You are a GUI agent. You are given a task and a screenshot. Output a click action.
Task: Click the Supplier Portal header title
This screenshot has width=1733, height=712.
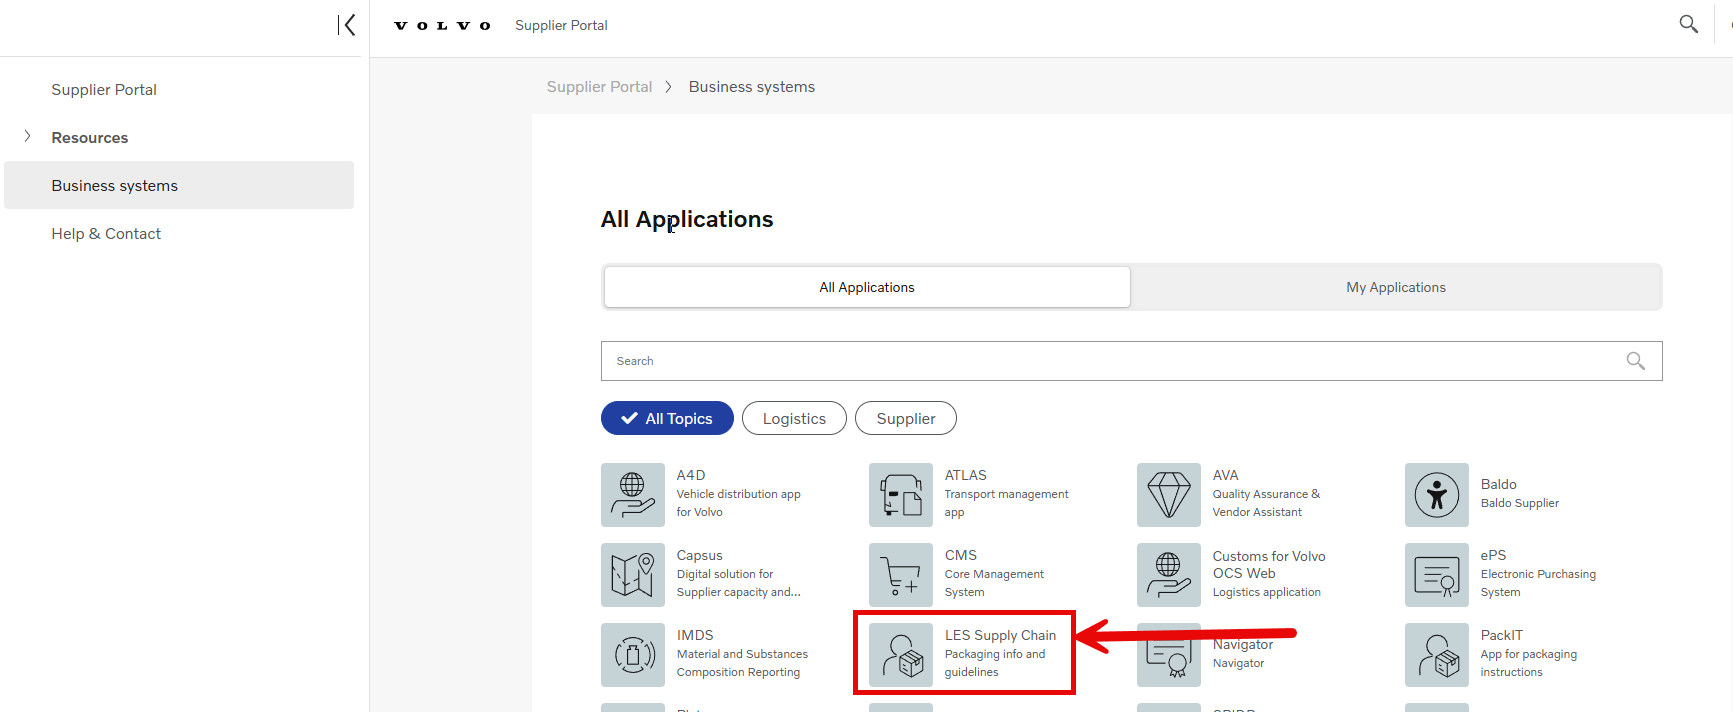(561, 25)
